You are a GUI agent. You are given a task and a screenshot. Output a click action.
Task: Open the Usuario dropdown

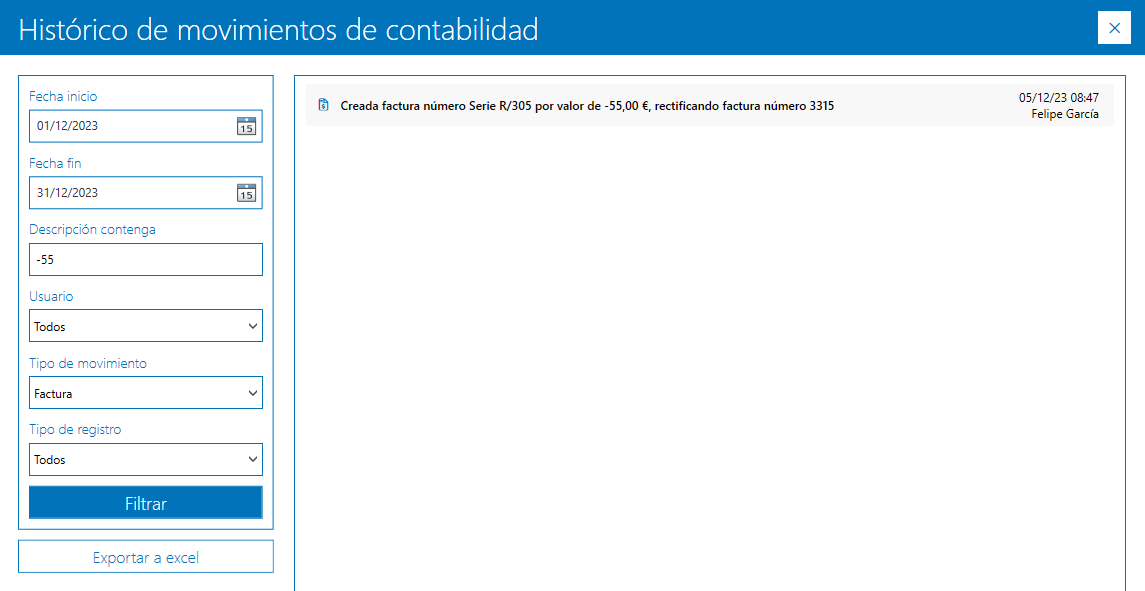[145, 325]
